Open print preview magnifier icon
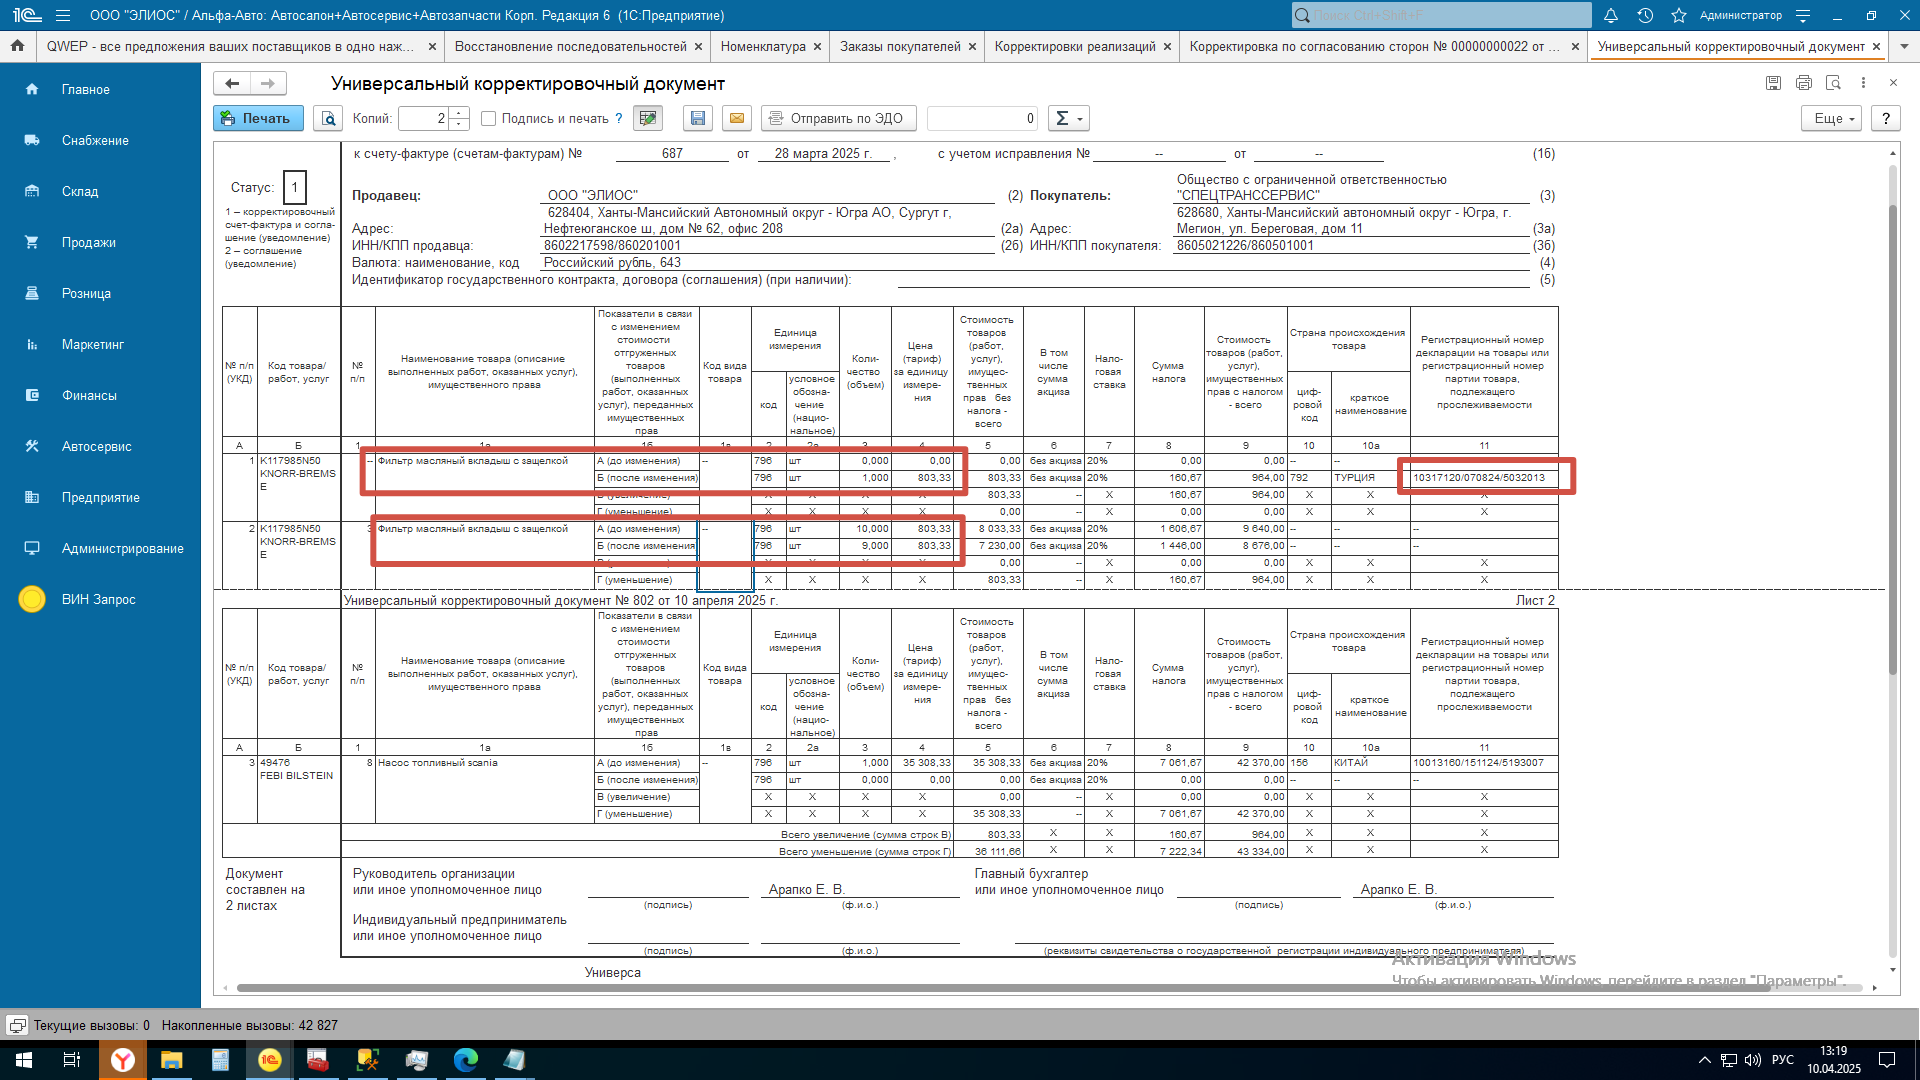The height and width of the screenshot is (1080, 1920). 328,118
